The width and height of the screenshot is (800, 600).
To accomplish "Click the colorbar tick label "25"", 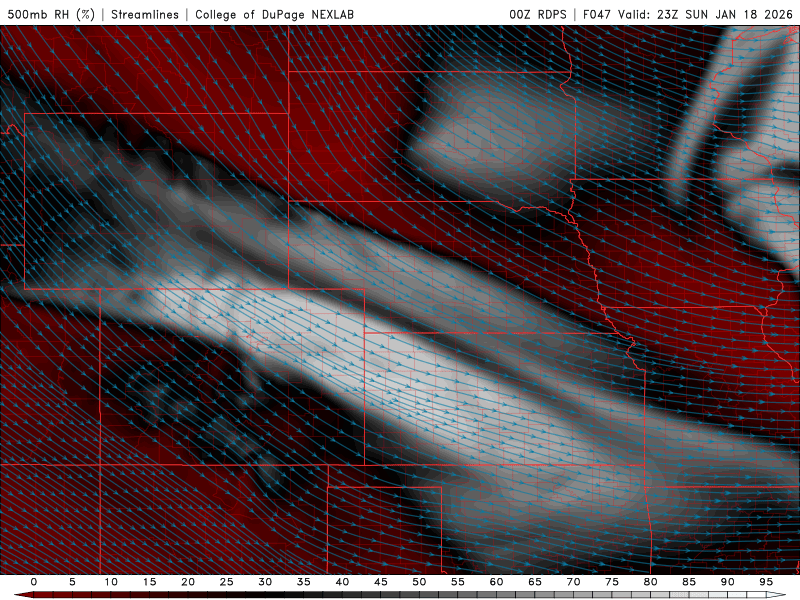I will (x=227, y=582).
